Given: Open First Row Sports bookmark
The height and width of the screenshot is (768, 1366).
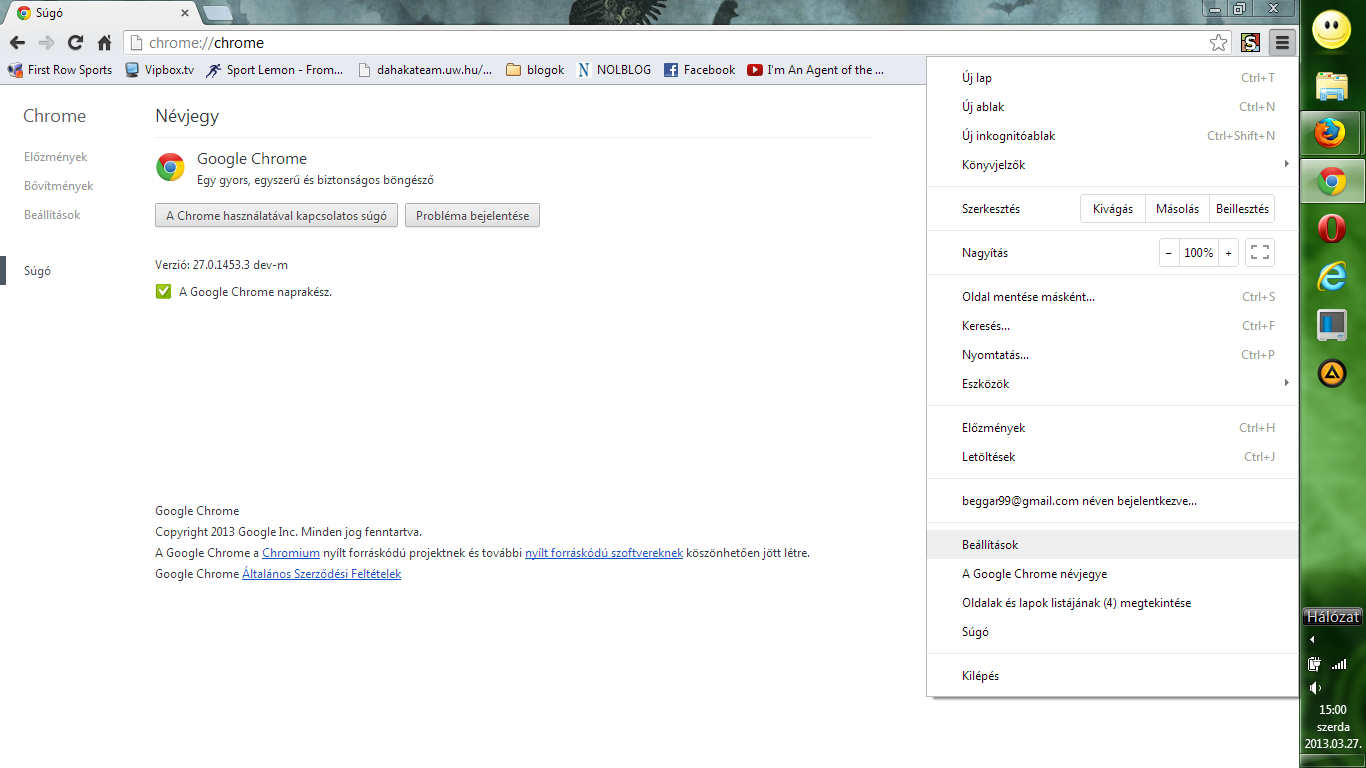Looking at the screenshot, I should tap(60, 70).
